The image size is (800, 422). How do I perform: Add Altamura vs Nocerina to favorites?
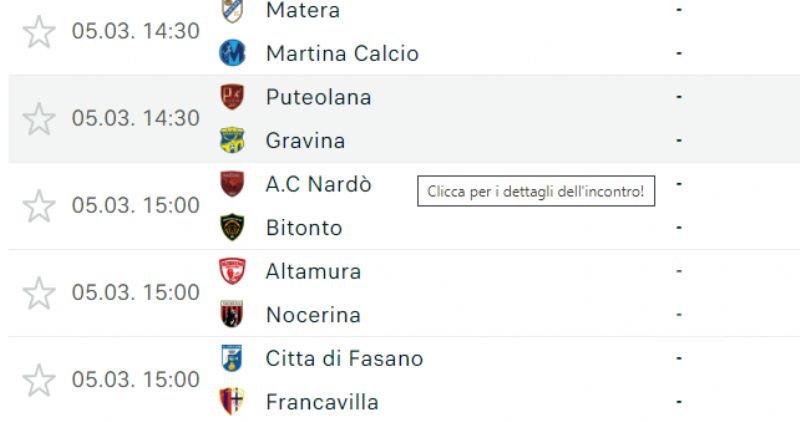click(x=39, y=293)
